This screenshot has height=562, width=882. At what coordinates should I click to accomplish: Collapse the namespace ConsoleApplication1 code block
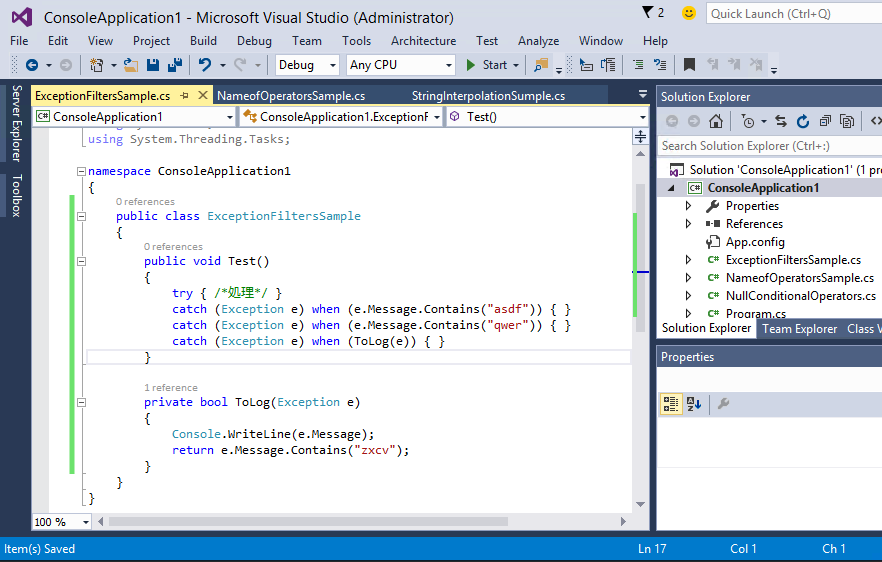(82, 171)
